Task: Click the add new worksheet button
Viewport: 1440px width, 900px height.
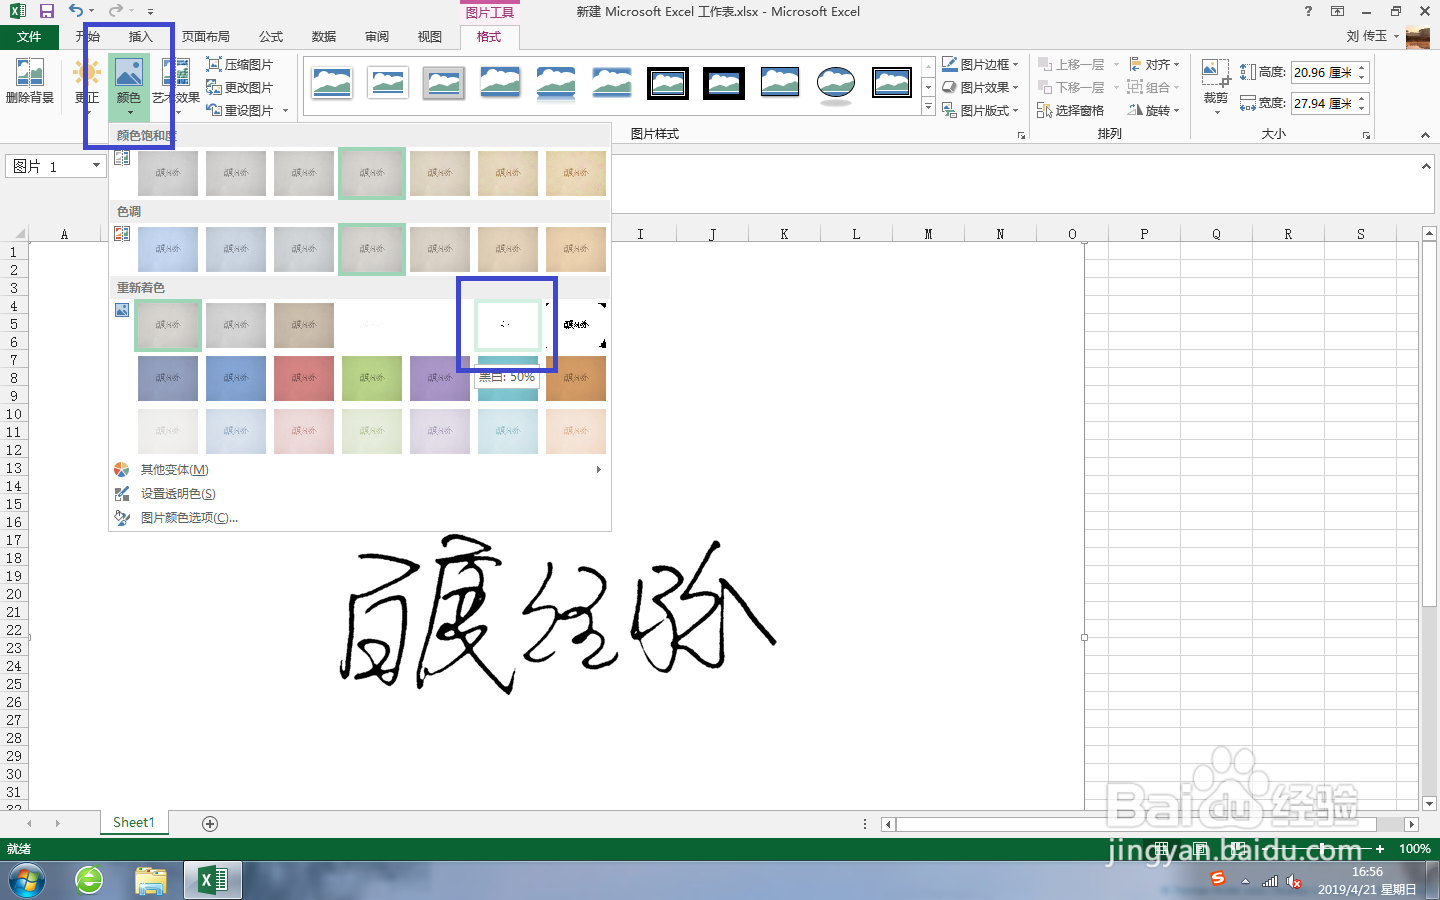Action: pos(209,822)
